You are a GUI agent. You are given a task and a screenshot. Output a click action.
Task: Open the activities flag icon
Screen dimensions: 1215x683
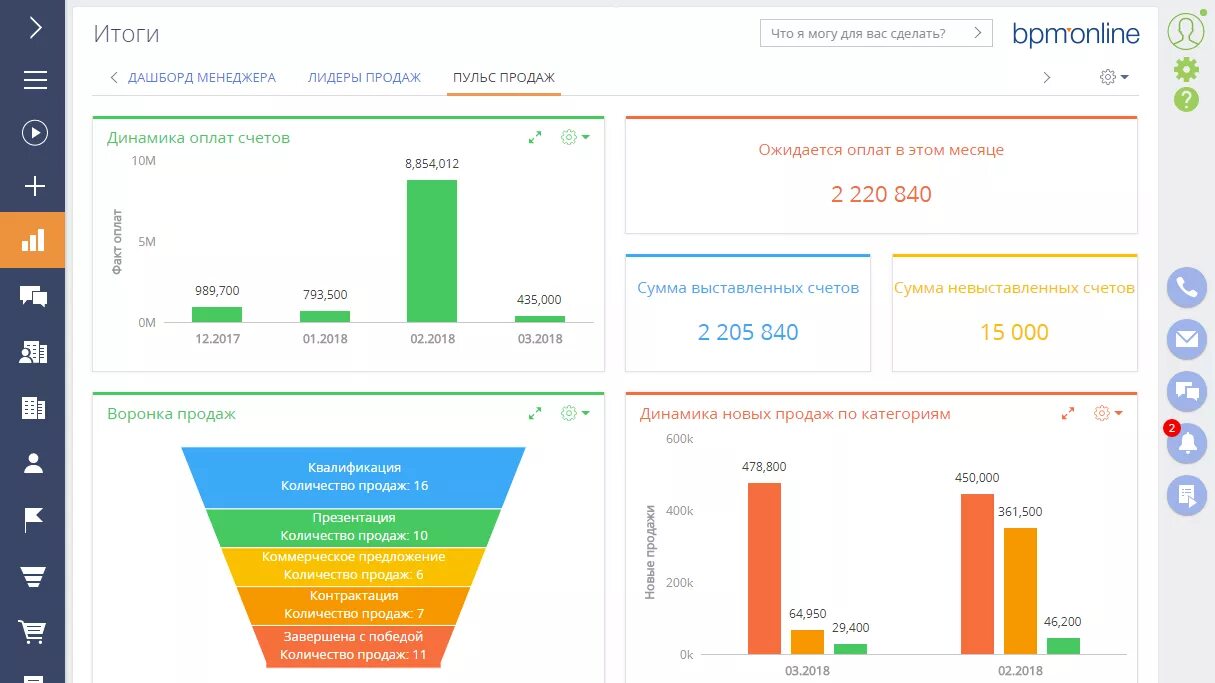pyautogui.click(x=33, y=519)
